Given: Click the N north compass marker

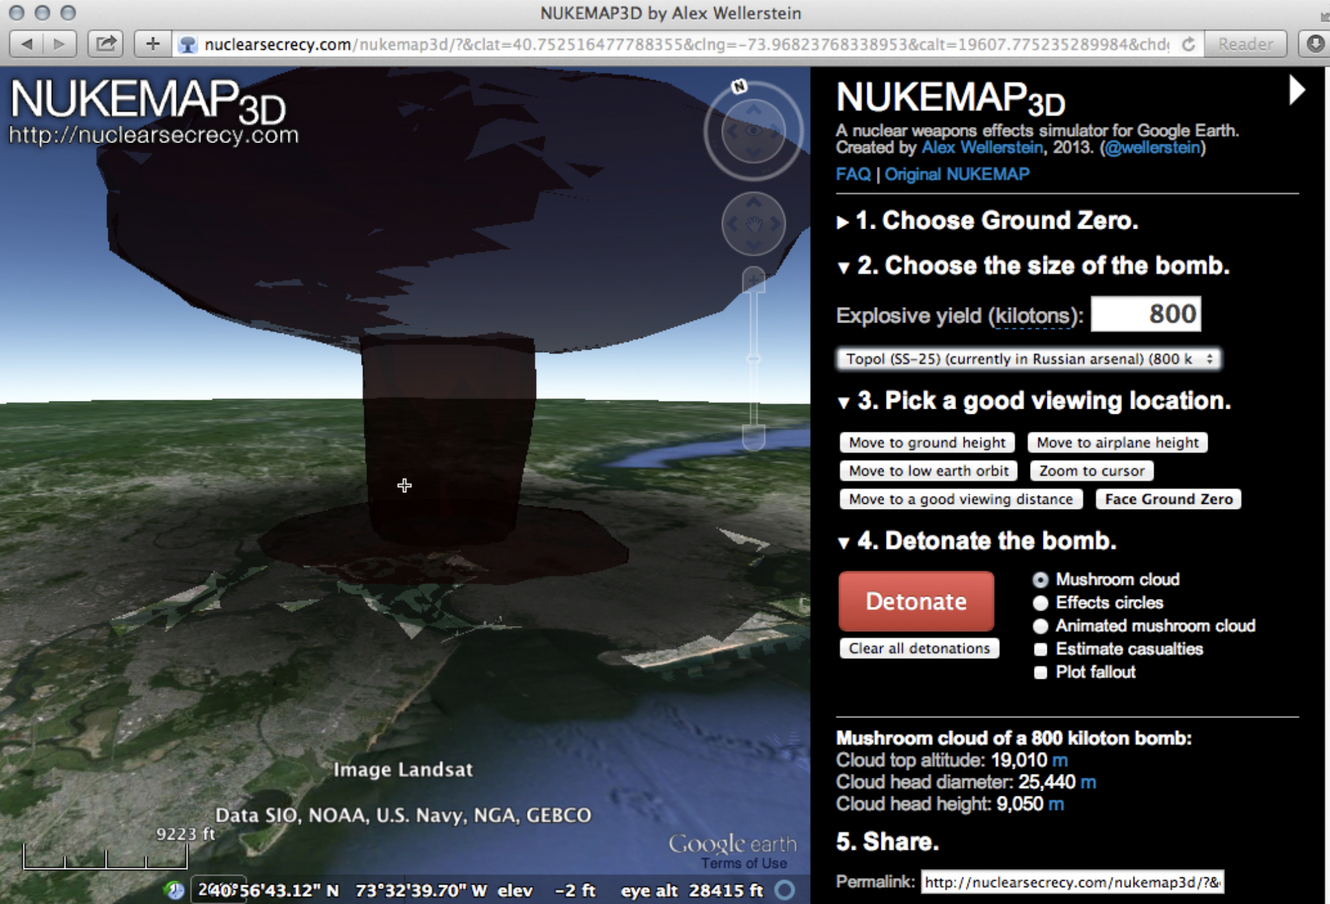Looking at the screenshot, I should tap(739, 87).
